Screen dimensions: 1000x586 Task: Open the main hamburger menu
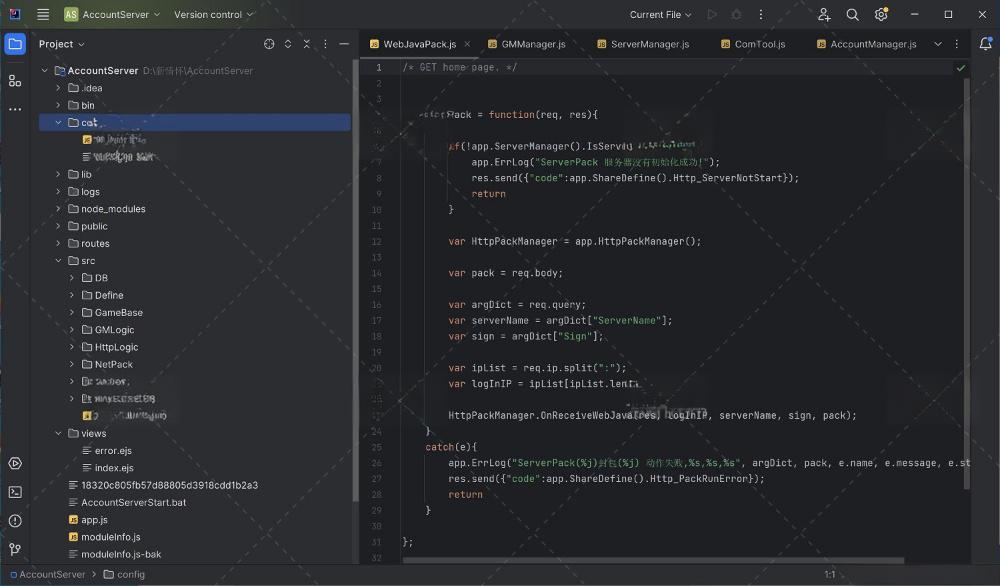43,15
